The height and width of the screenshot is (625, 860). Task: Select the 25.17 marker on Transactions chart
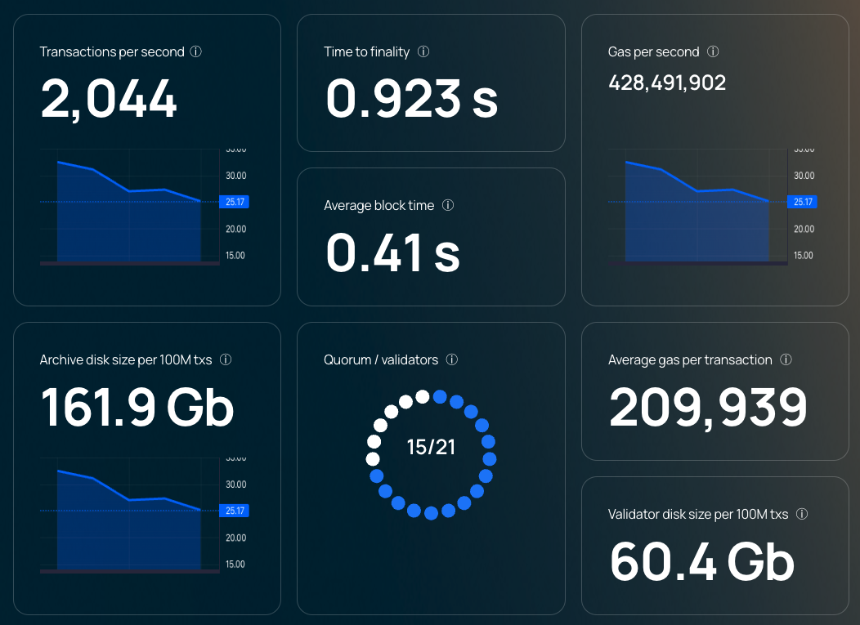pos(234,202)
